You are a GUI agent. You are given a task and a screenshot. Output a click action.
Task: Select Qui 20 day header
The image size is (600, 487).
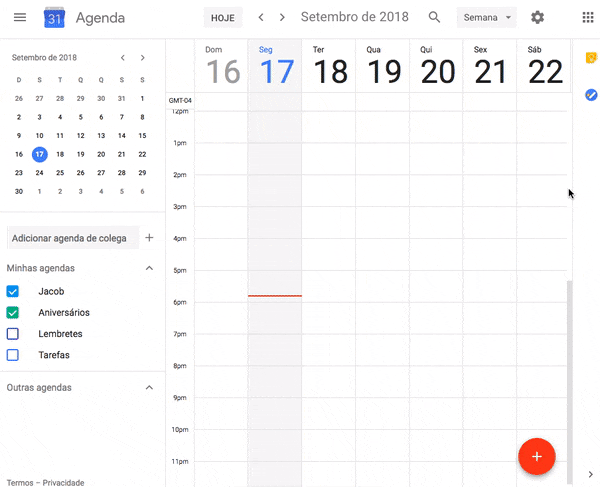437,66
